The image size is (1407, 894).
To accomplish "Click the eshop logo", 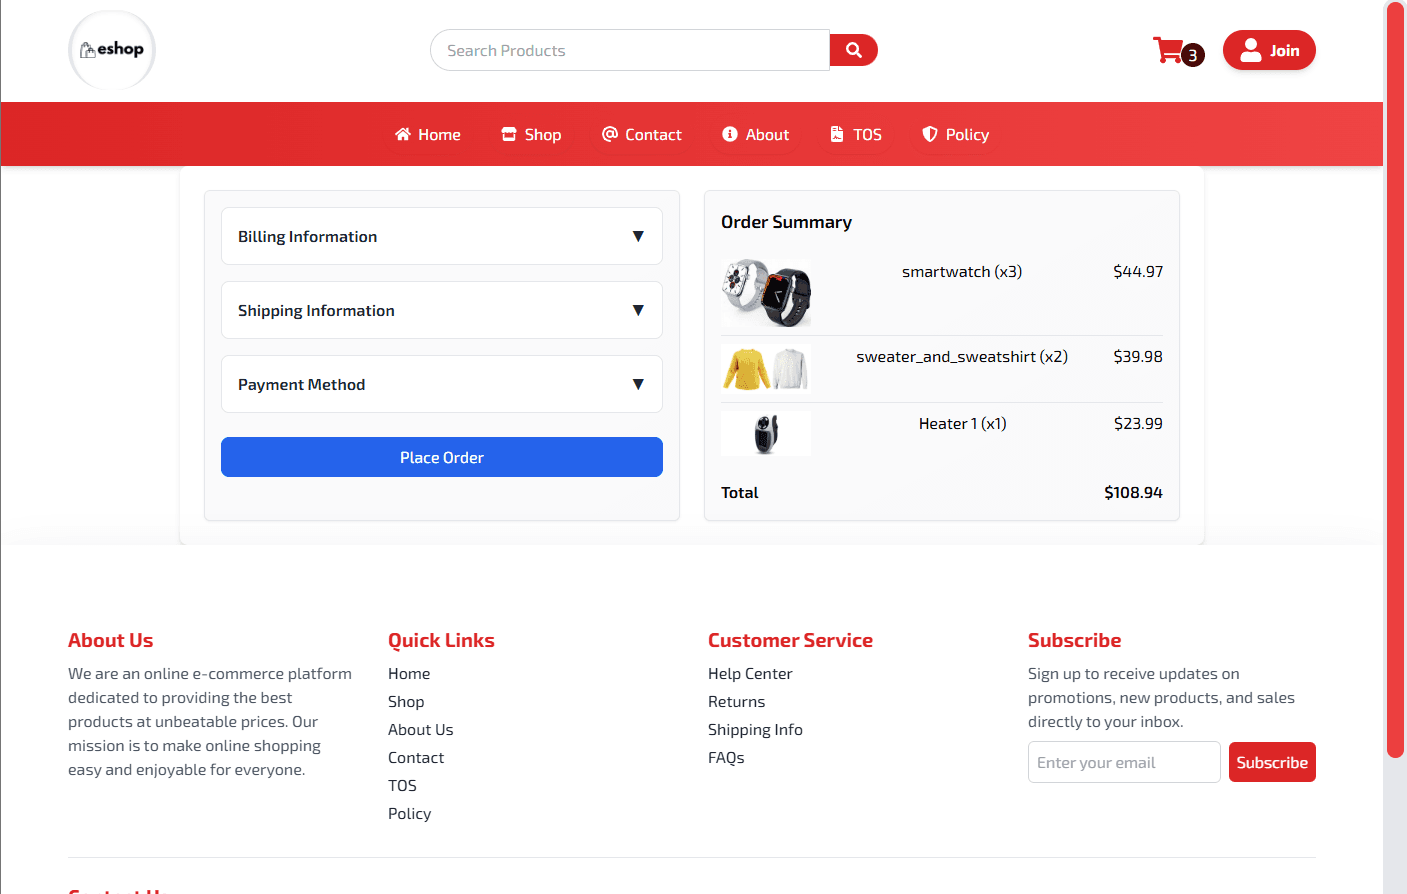I will (x=111, y=49).
